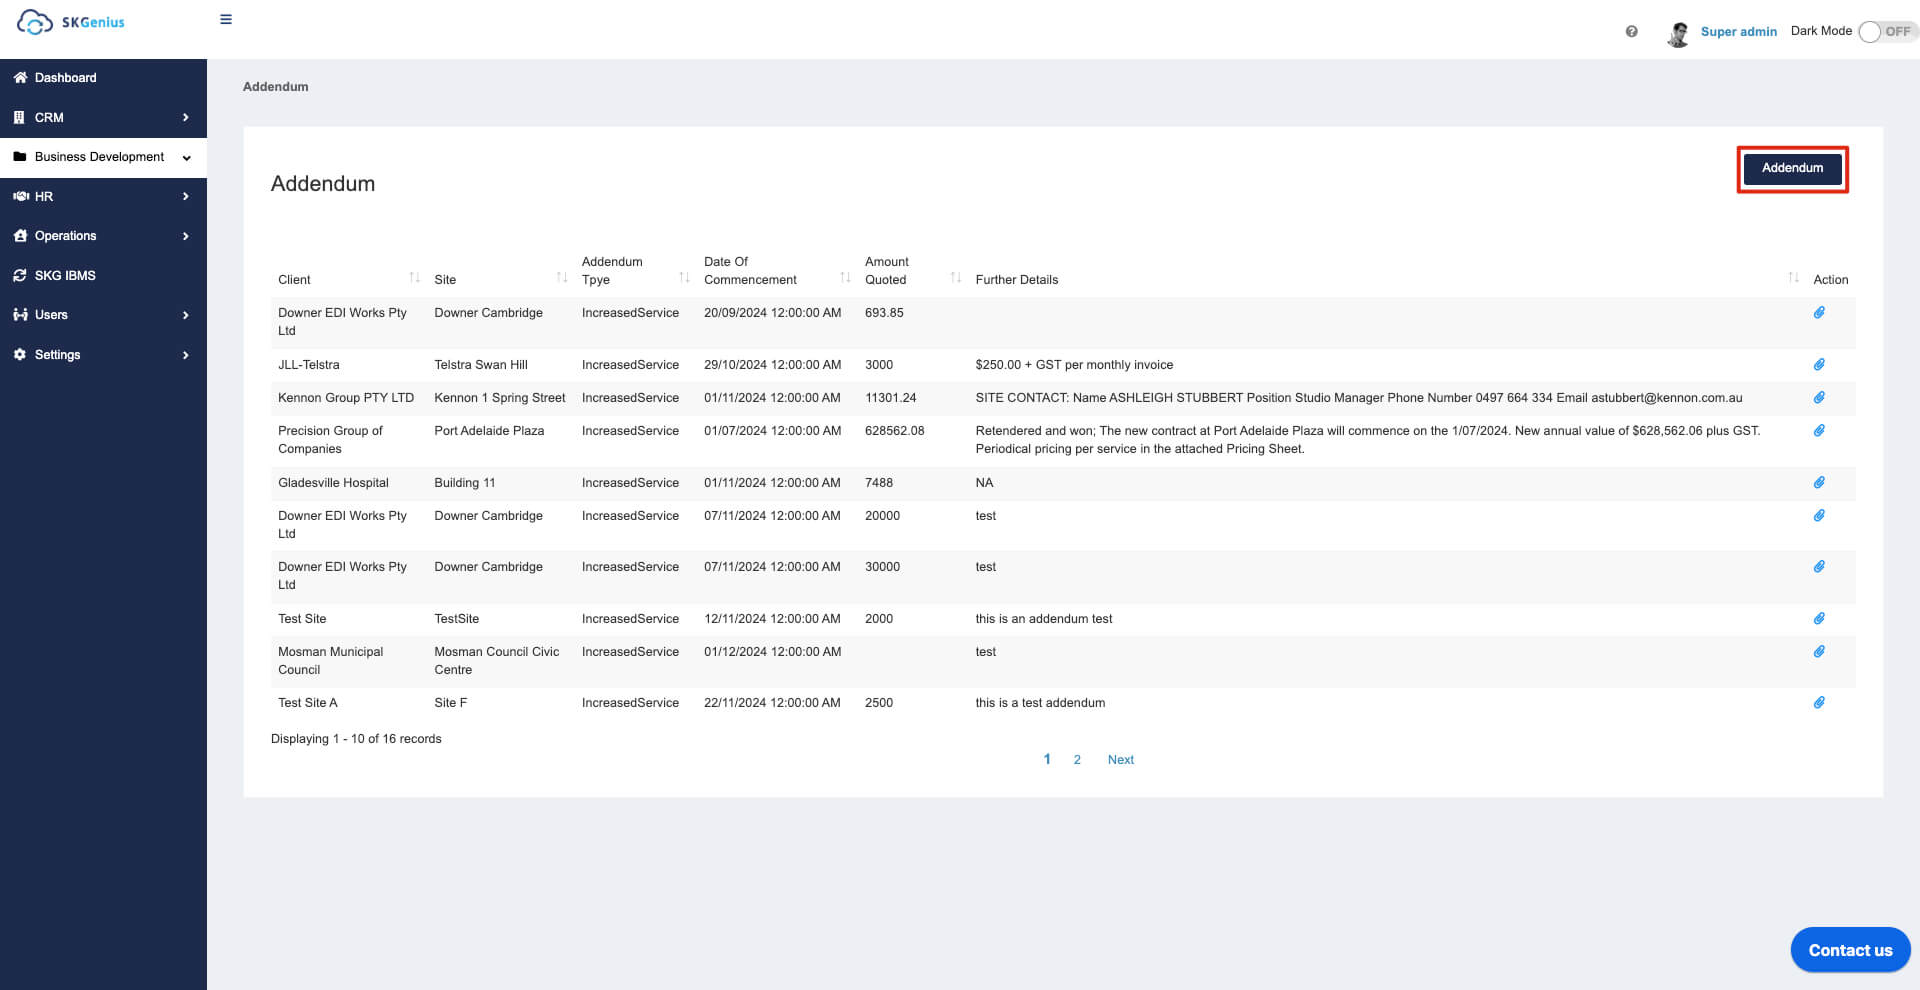
Task: Click the Settings gear icon
Action: [19, 354]
